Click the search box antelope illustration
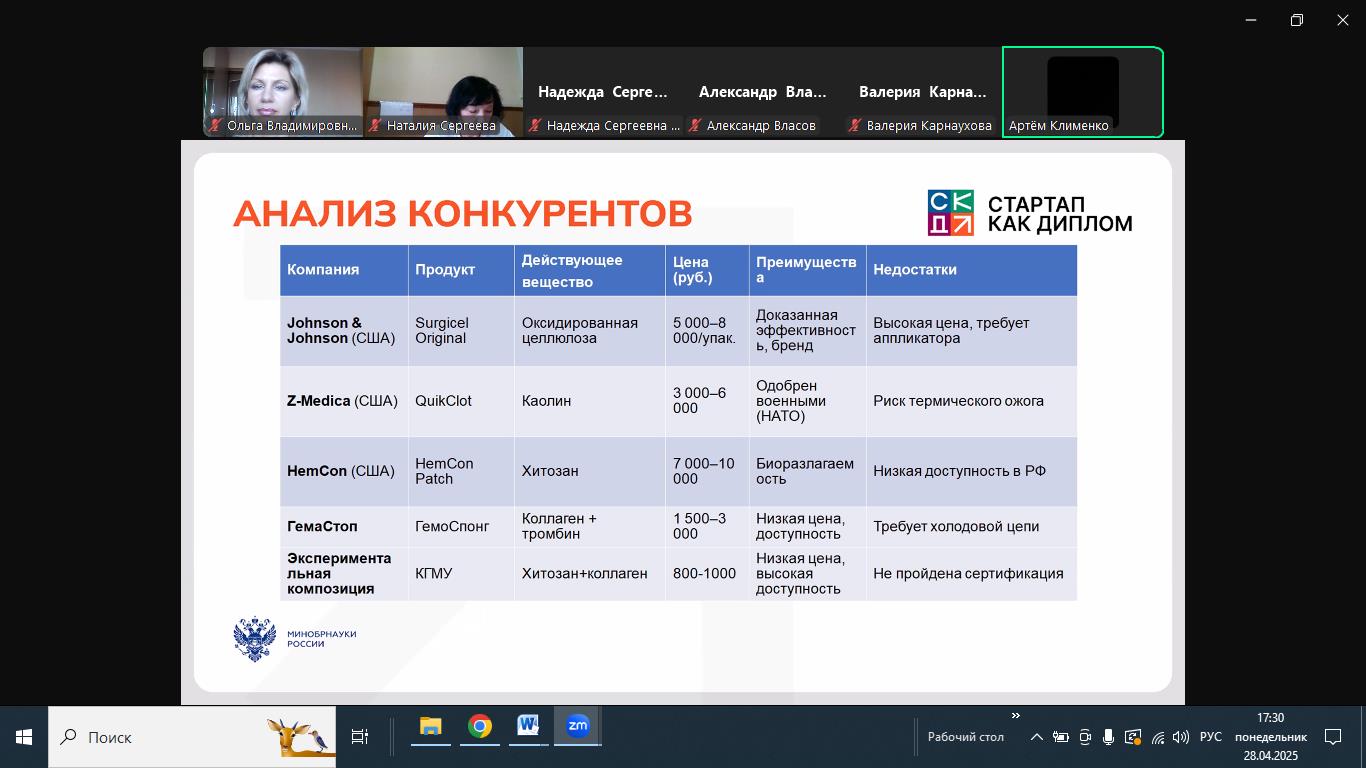The image size is (1366, 768). [x=300, y=737]
